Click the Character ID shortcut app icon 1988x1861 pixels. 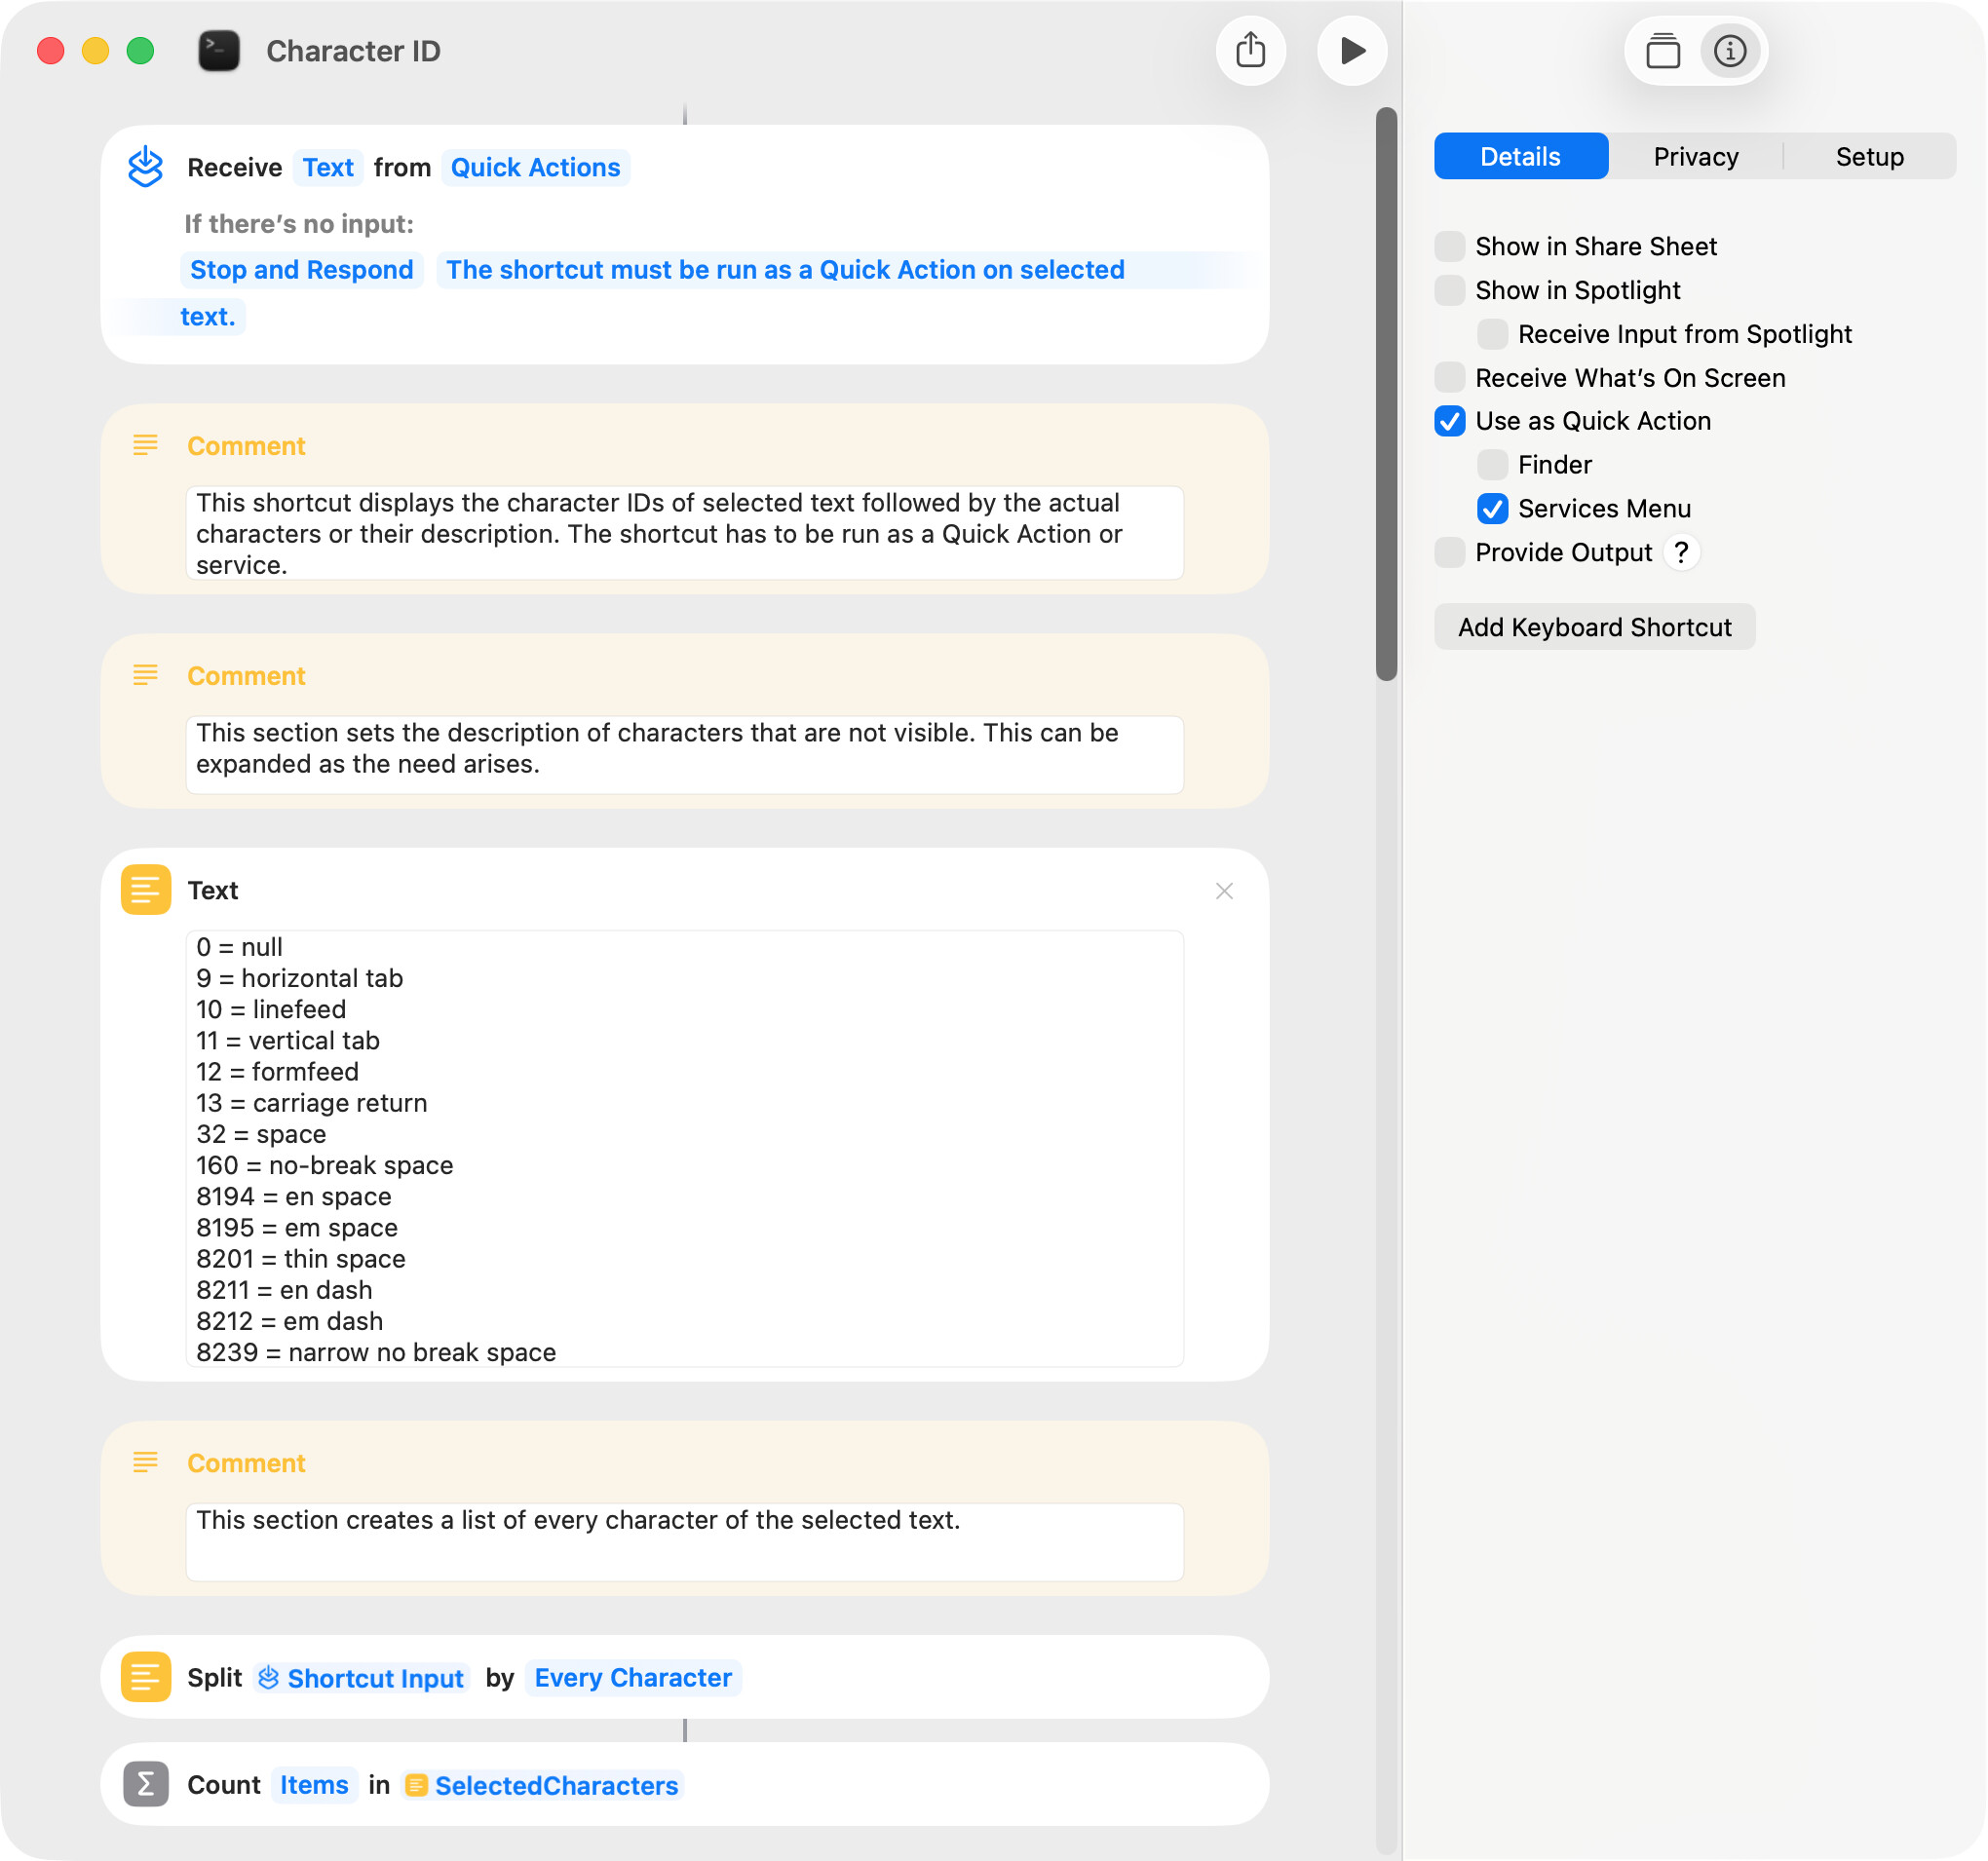click(x=219, y=51)
